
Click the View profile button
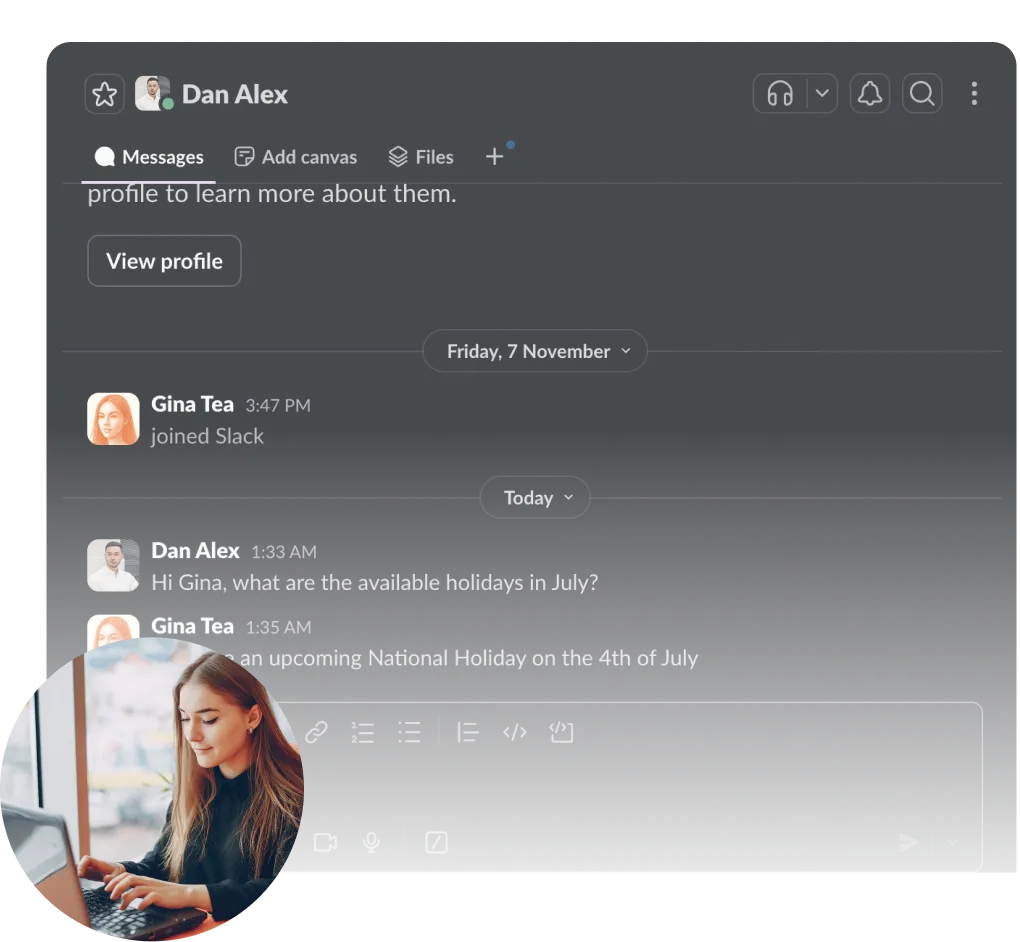(164, 261)
